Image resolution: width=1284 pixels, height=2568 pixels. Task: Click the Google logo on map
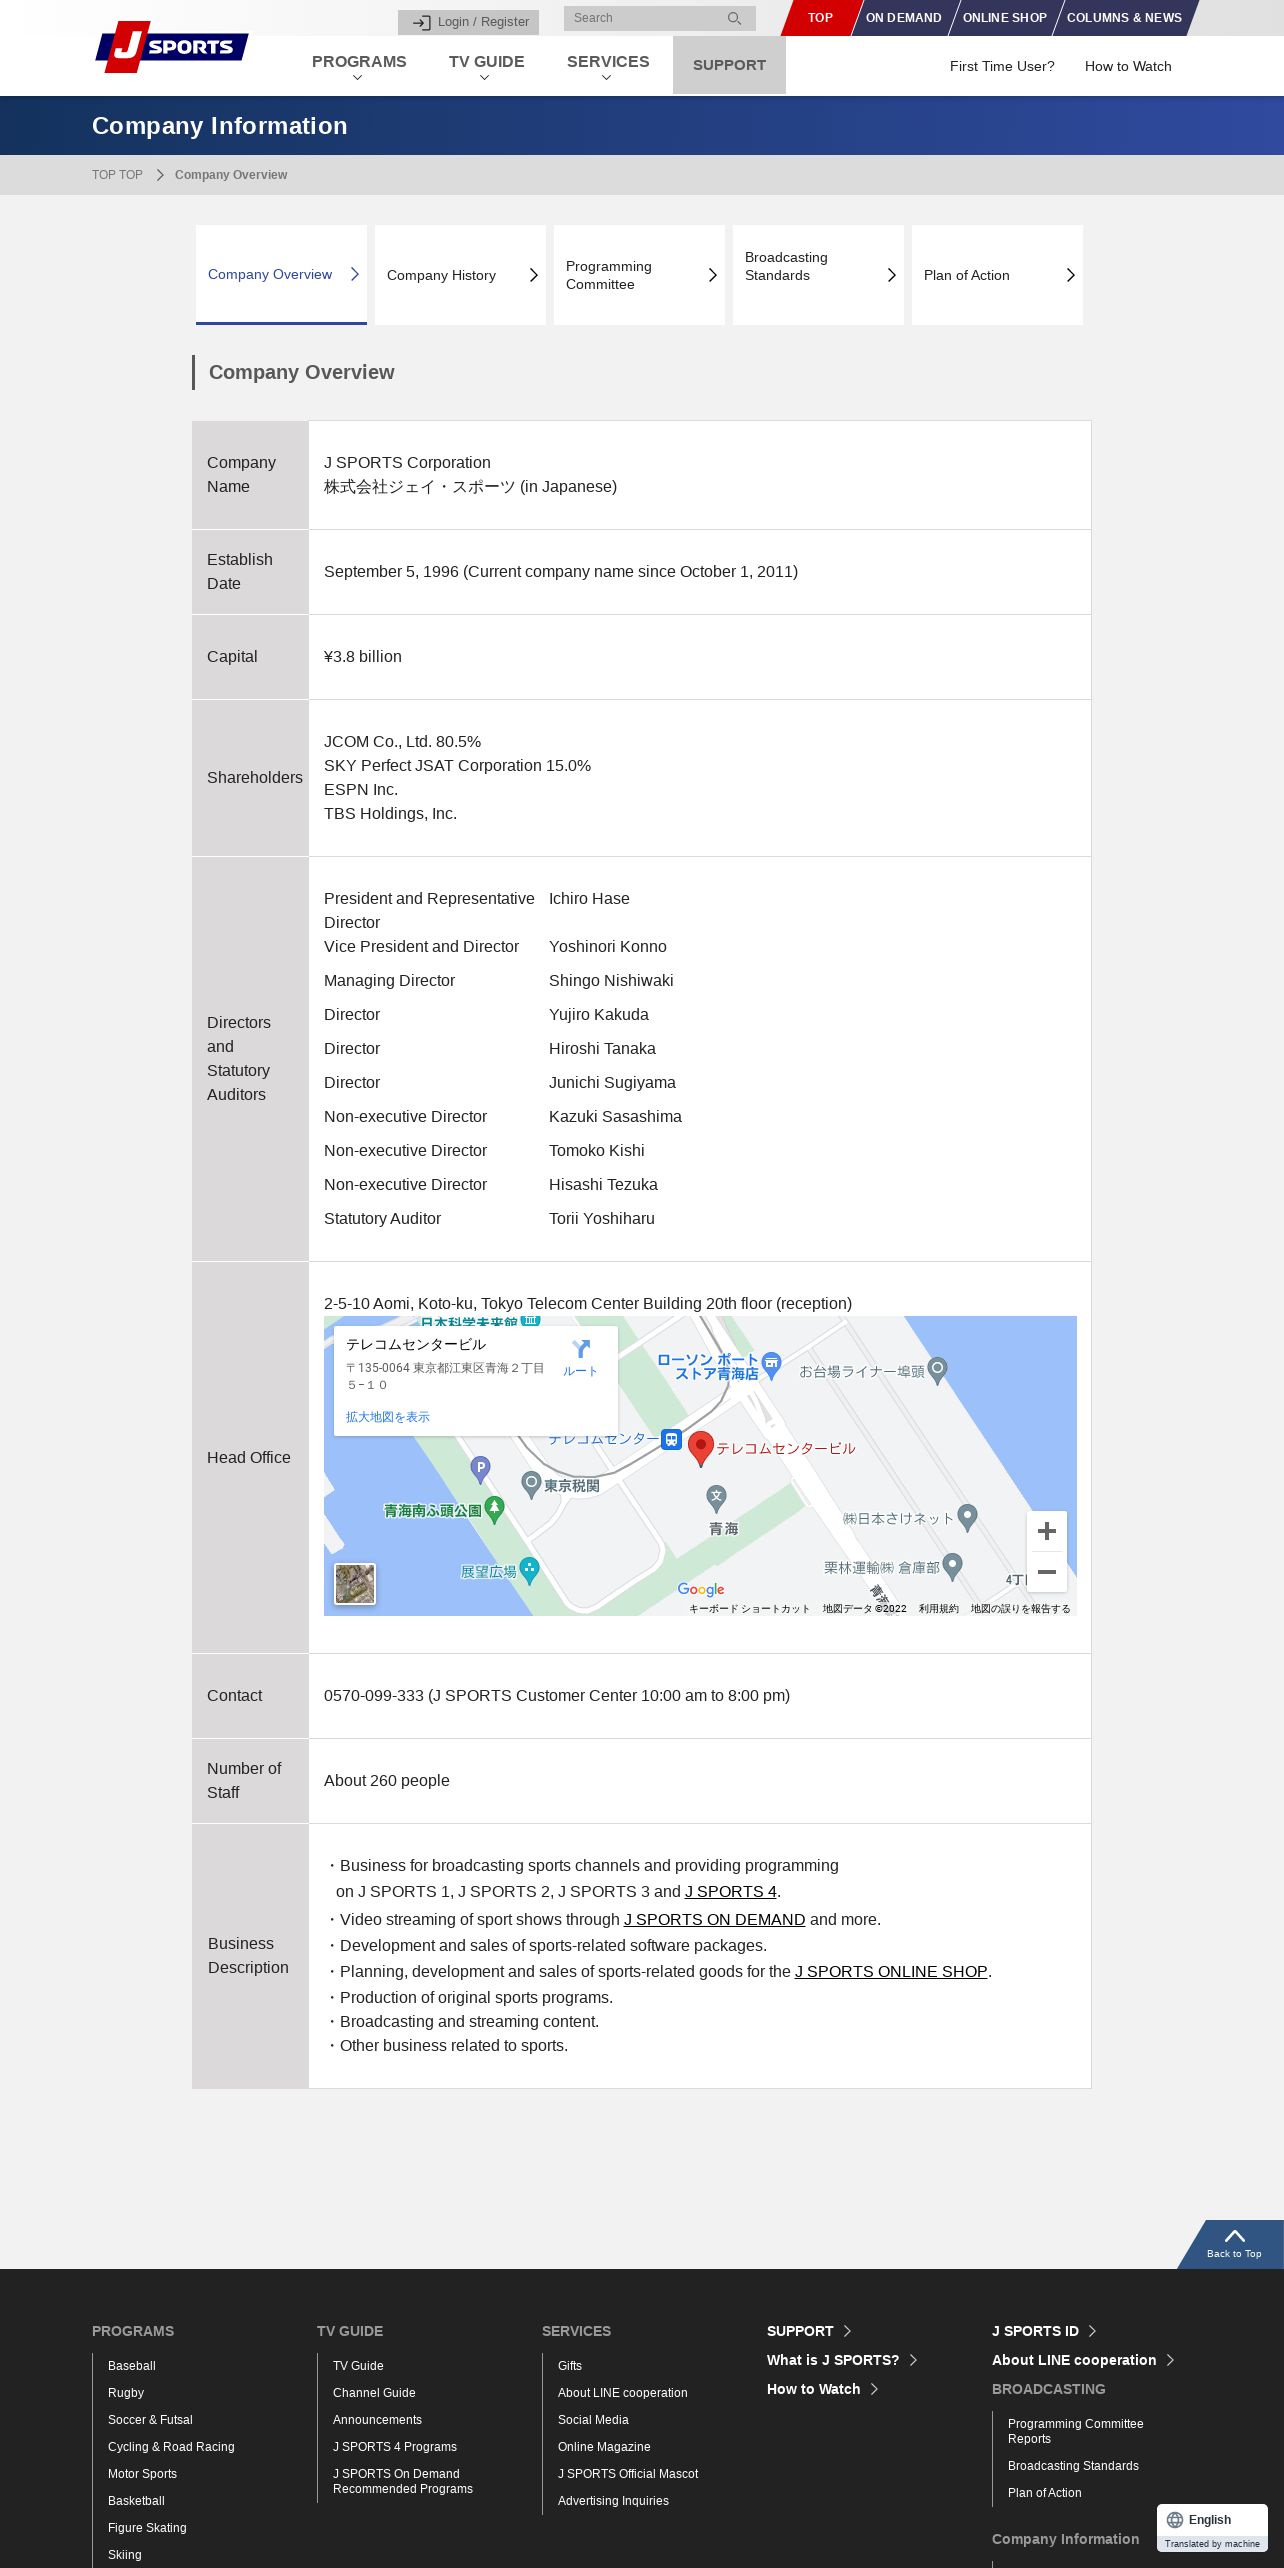(701, 1589)
